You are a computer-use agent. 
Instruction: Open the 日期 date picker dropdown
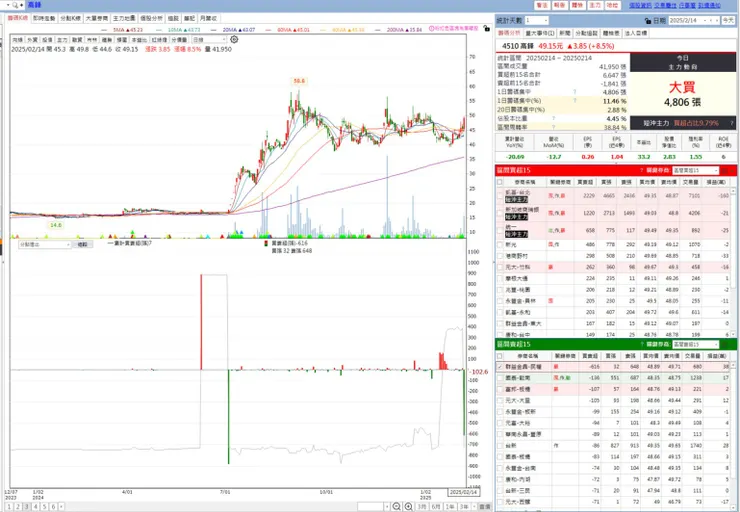click(x=707, y=21)
